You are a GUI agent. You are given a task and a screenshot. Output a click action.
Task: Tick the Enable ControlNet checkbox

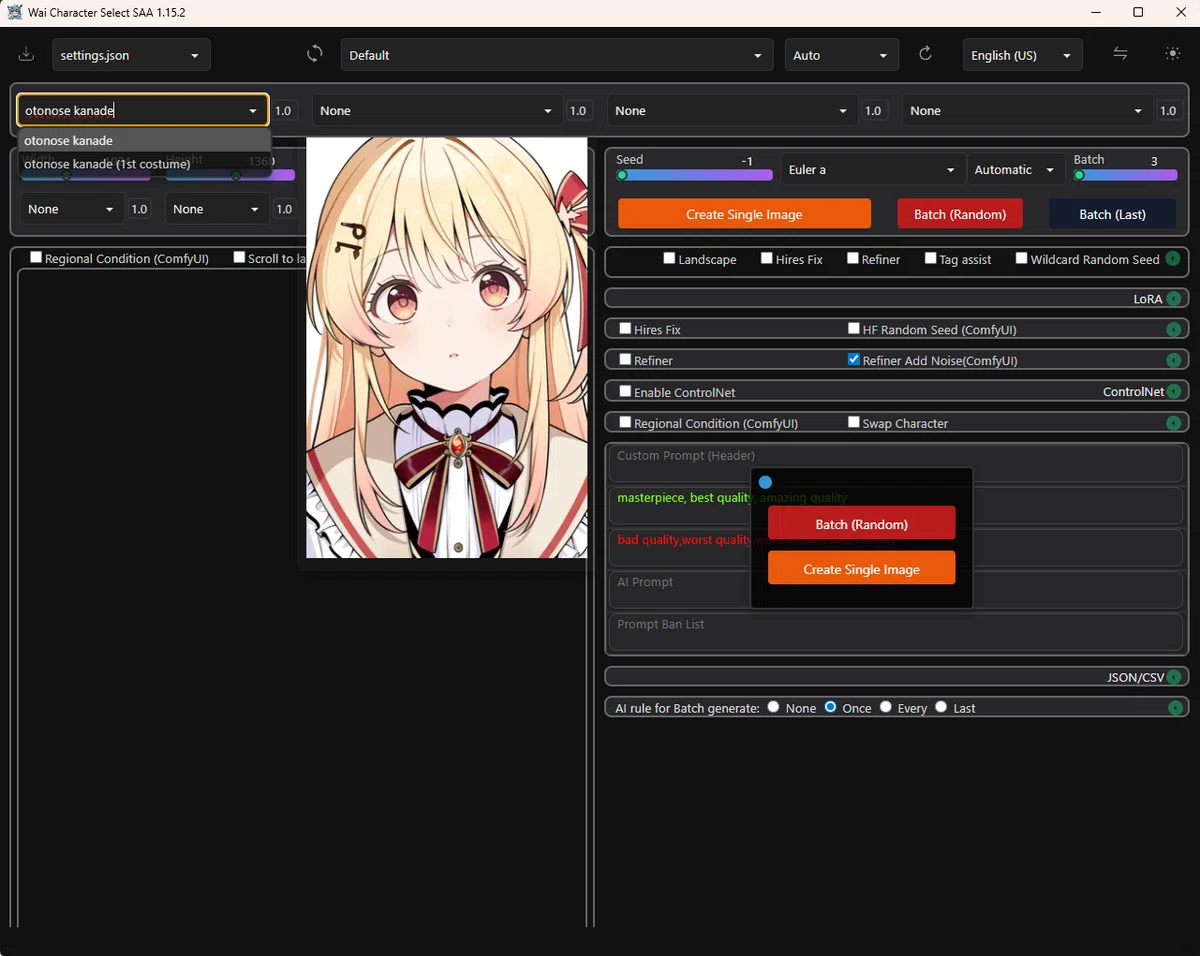[625, 391]
